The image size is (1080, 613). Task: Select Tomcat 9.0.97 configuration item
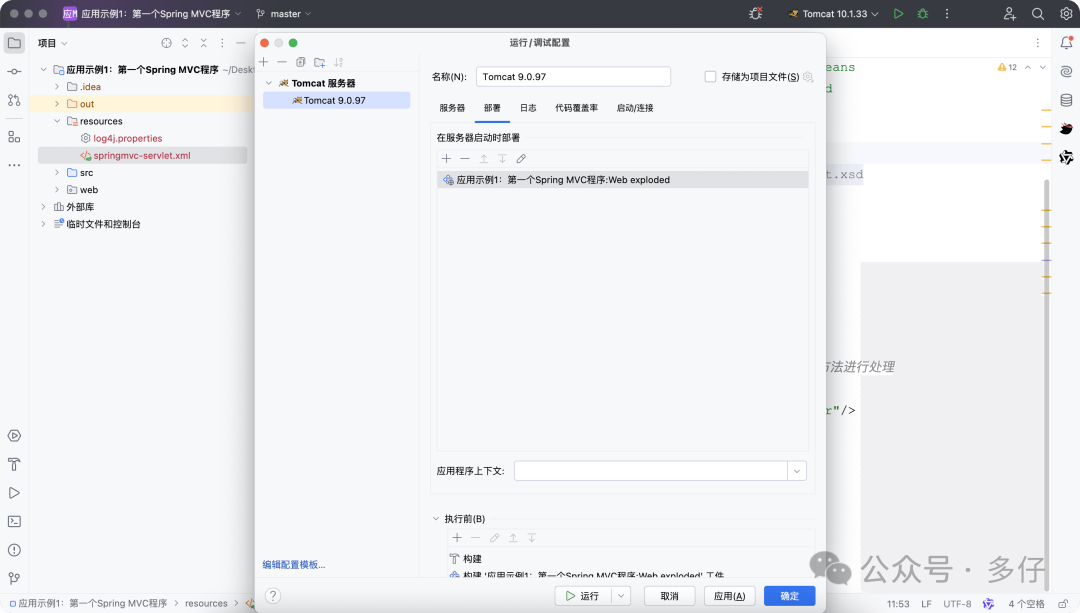[x=336, y=101]
